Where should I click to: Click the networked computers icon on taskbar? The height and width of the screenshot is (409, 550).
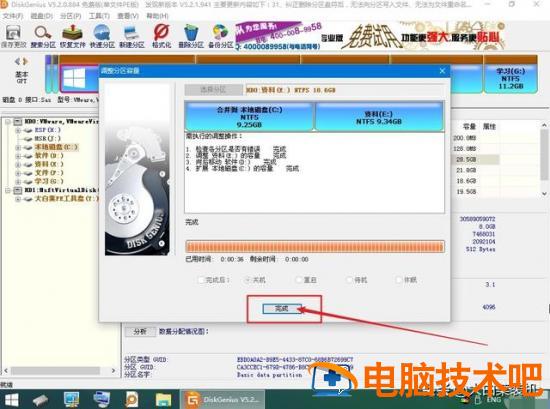pos(102,400)
